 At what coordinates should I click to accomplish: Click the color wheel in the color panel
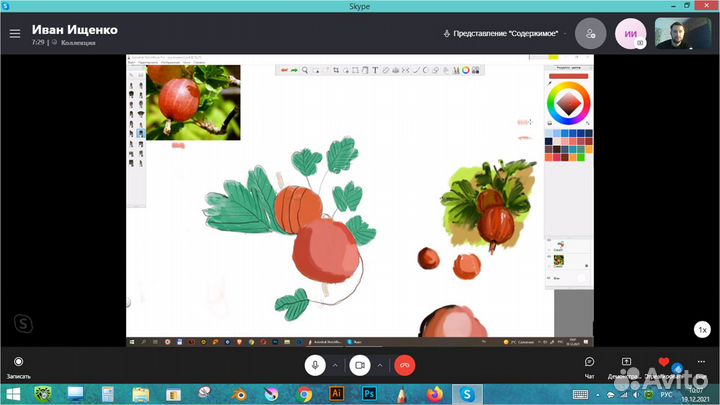click(567, 103)
